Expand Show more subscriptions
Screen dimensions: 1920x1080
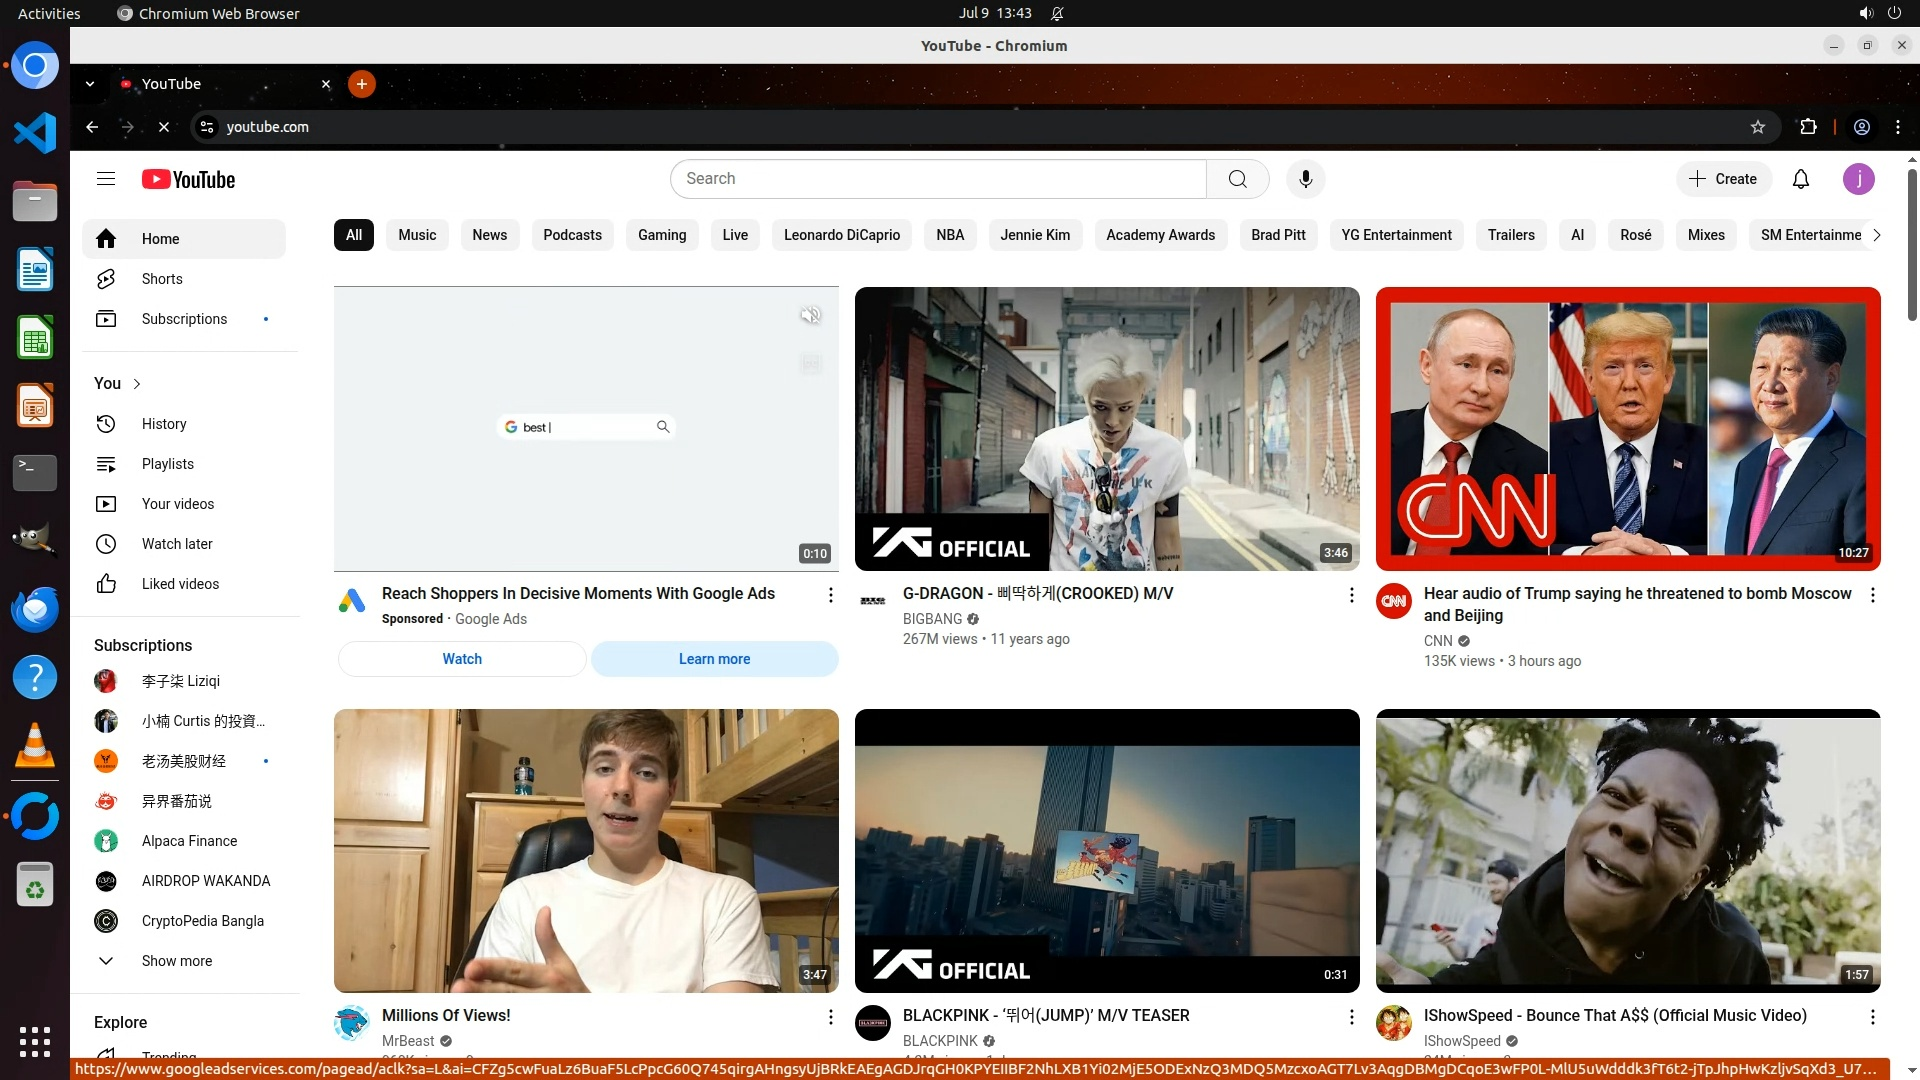pos(176,961)
